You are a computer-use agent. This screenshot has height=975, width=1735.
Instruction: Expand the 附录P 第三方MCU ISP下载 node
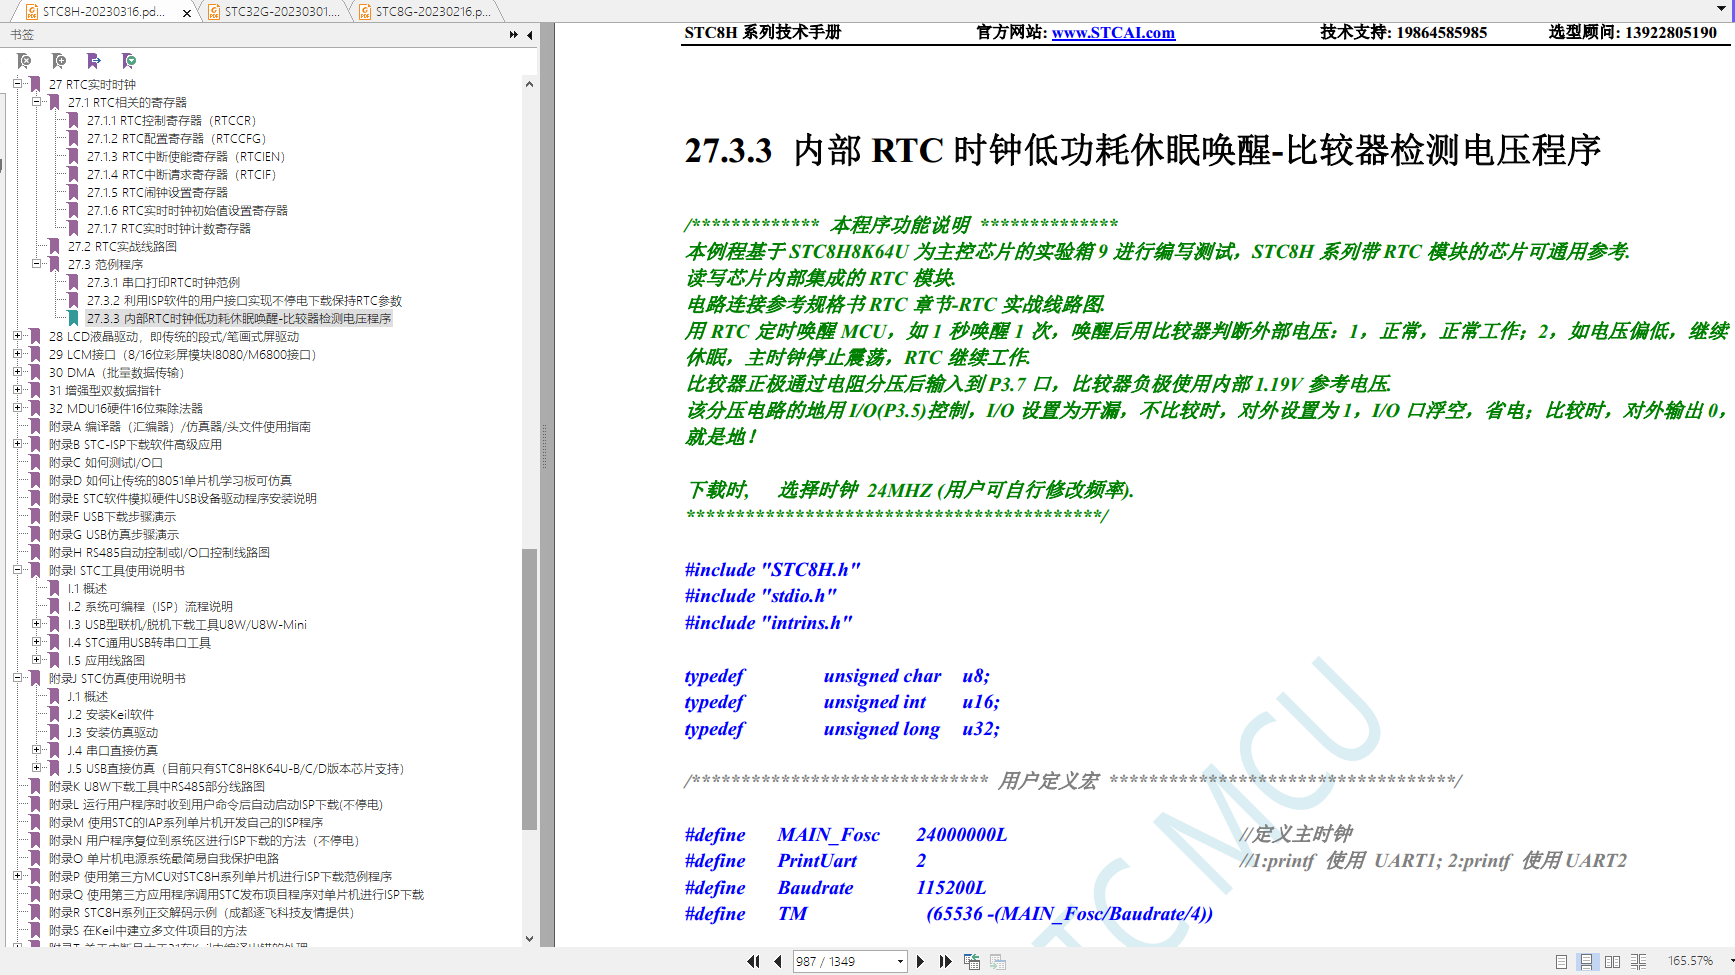coord(17,876)
